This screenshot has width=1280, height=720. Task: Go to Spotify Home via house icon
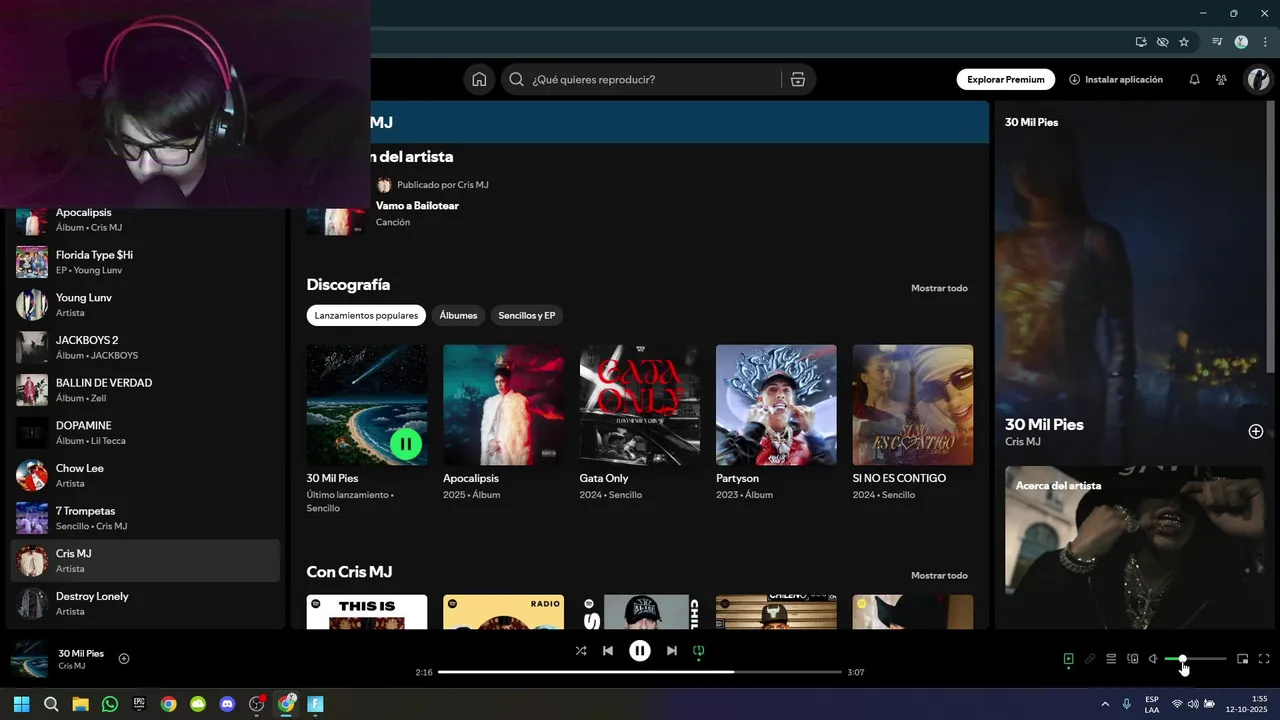[479, 79]
